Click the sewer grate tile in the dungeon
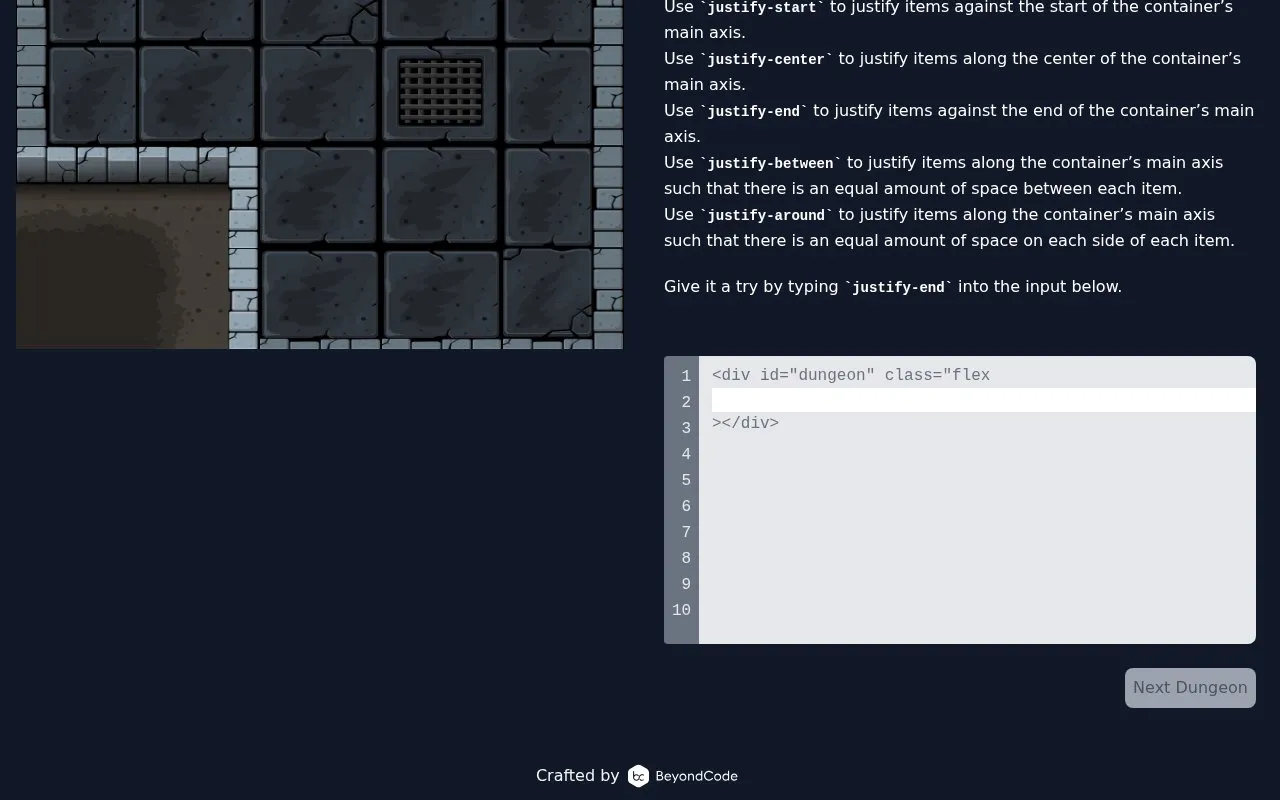 pos(440,92)
